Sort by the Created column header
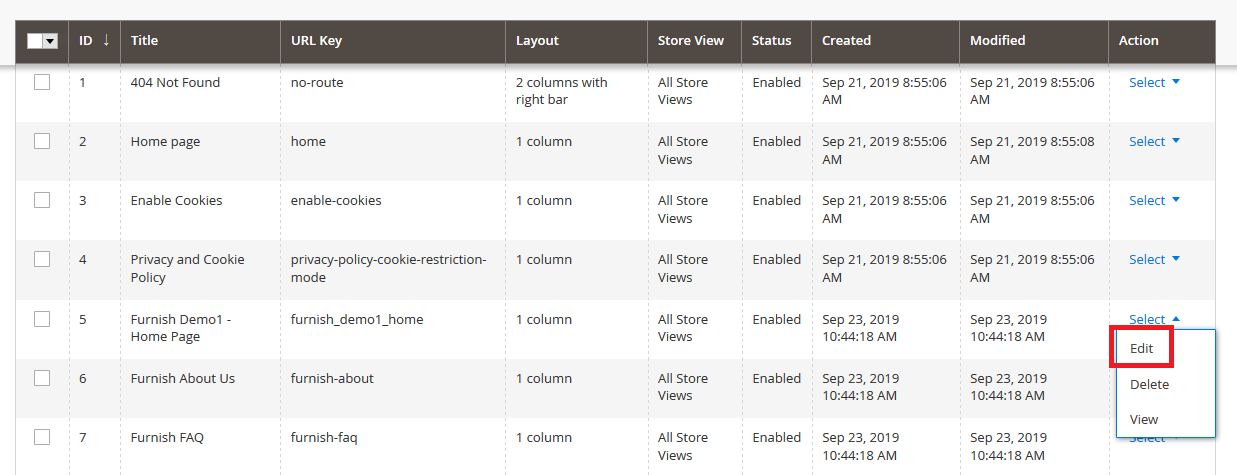1237x475 pixels. pyautogui.click(x=885, y=41)
